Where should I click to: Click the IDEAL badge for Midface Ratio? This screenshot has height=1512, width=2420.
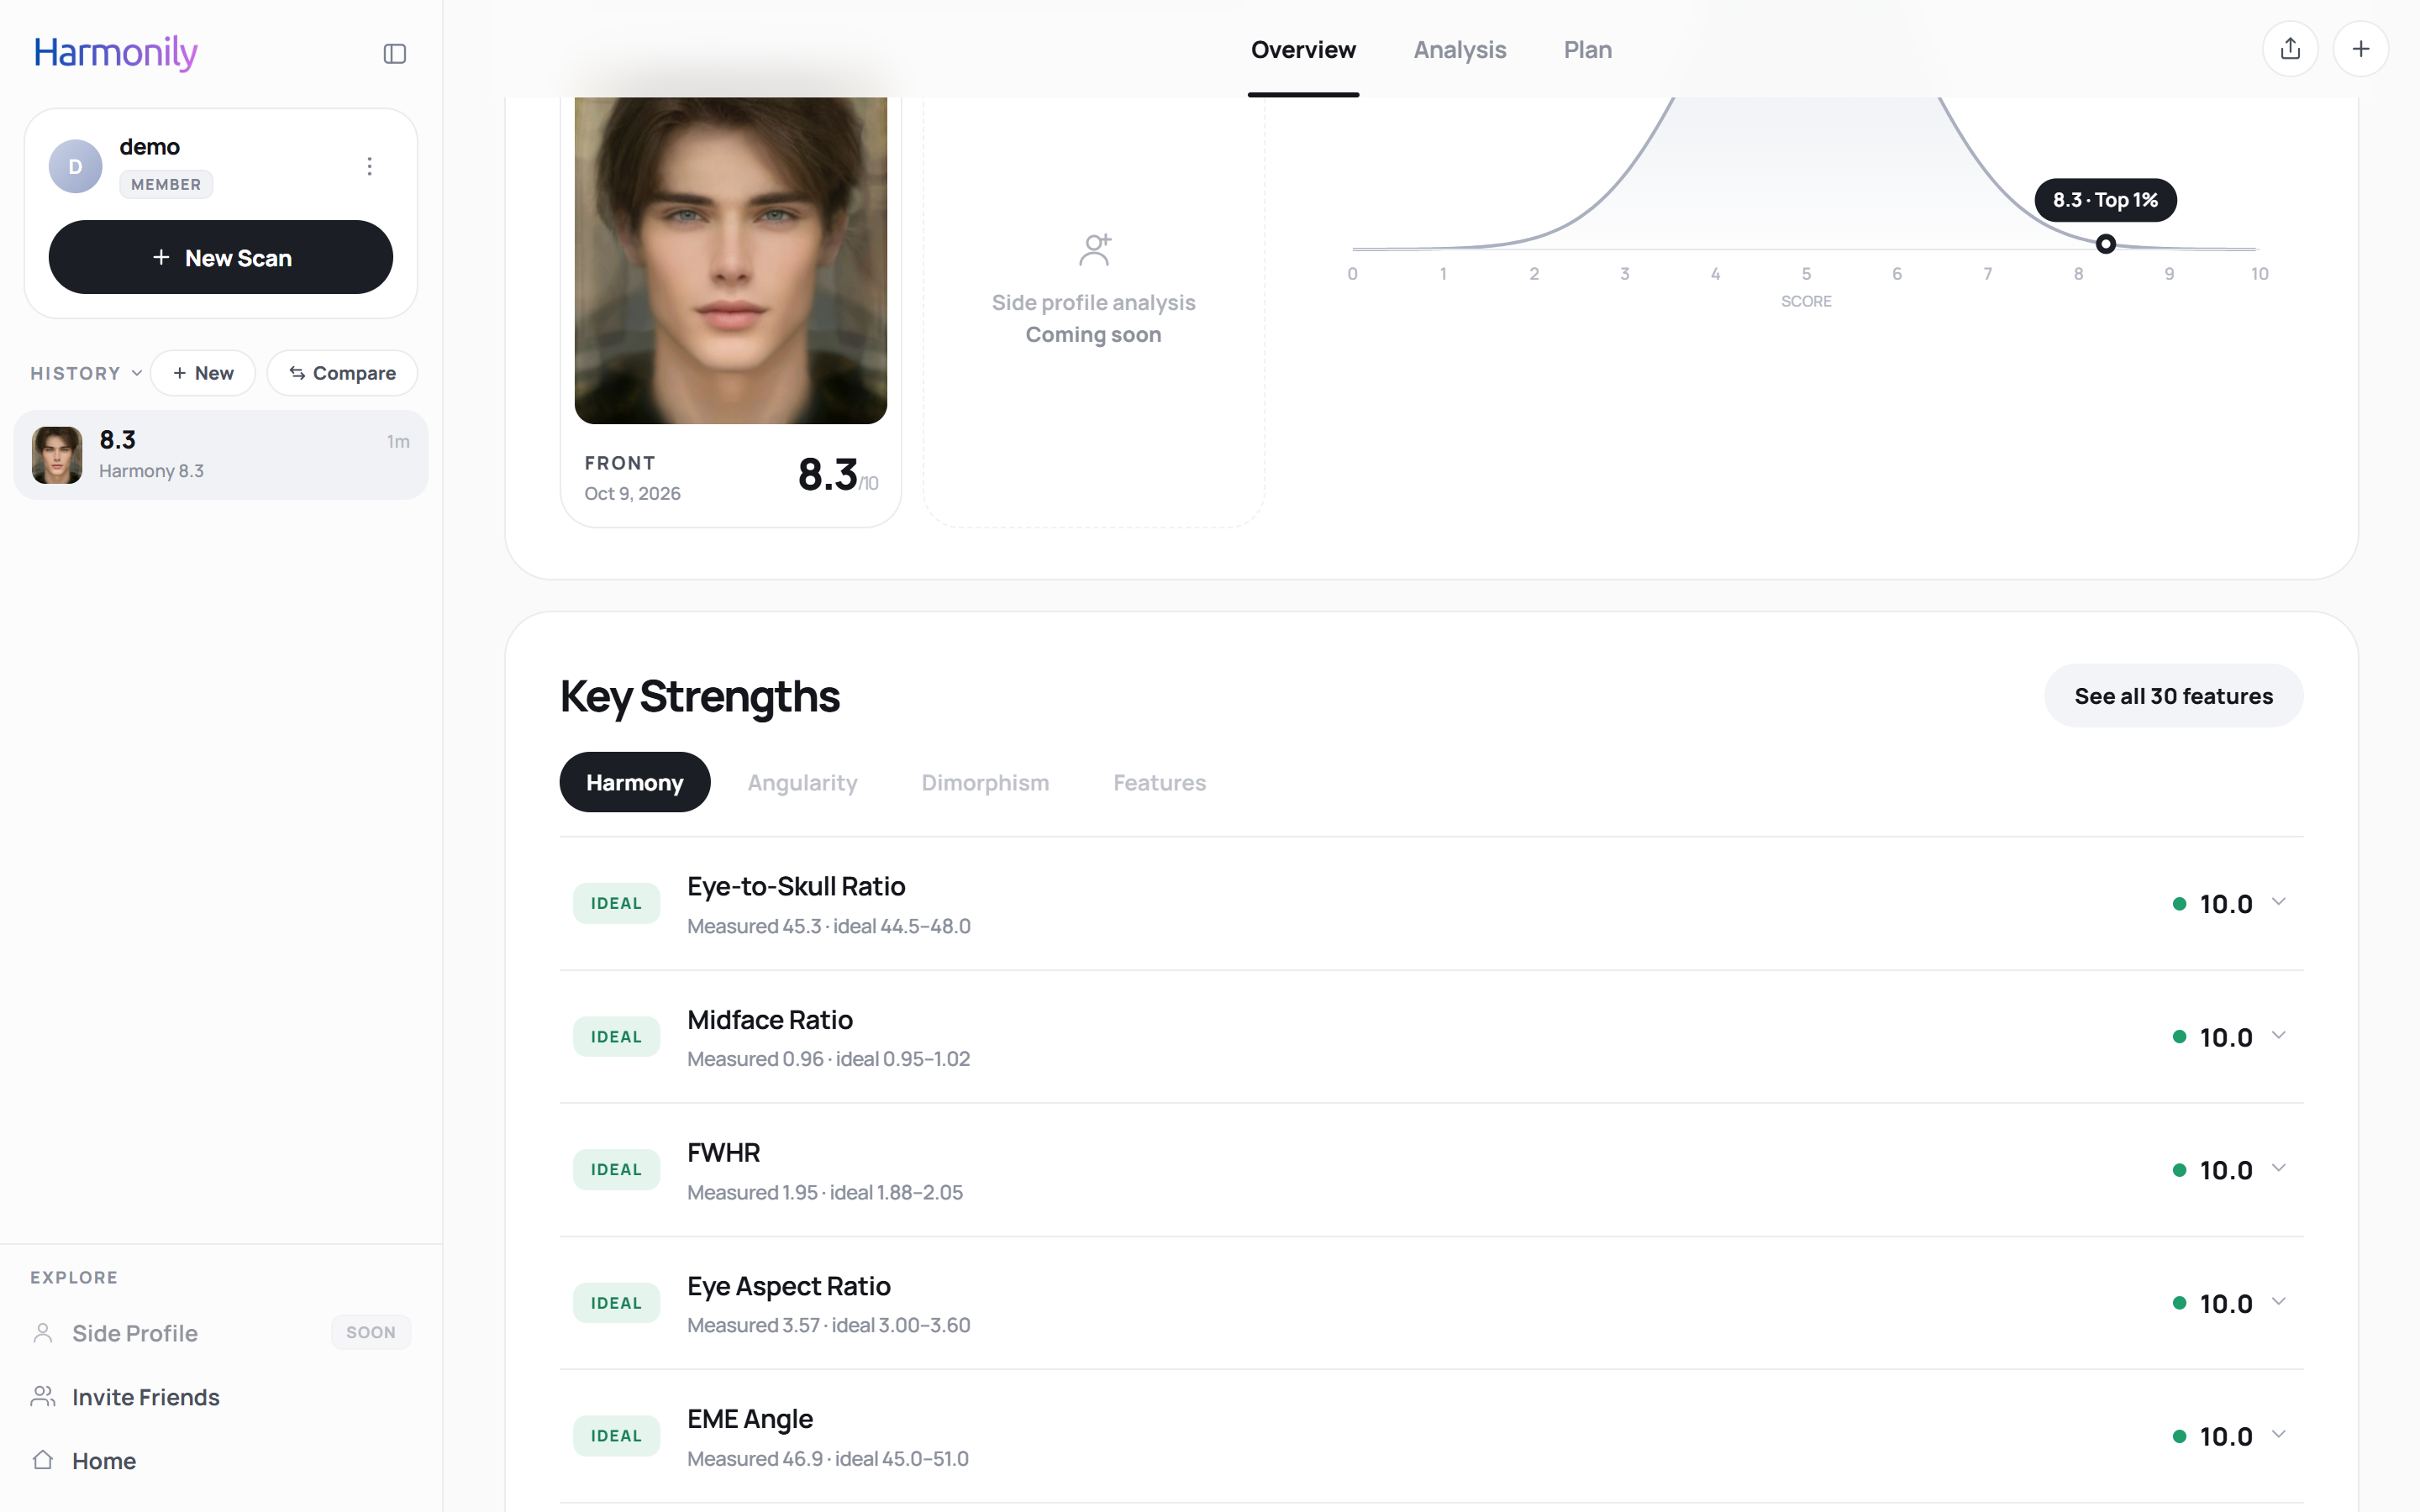(616, 1036)
